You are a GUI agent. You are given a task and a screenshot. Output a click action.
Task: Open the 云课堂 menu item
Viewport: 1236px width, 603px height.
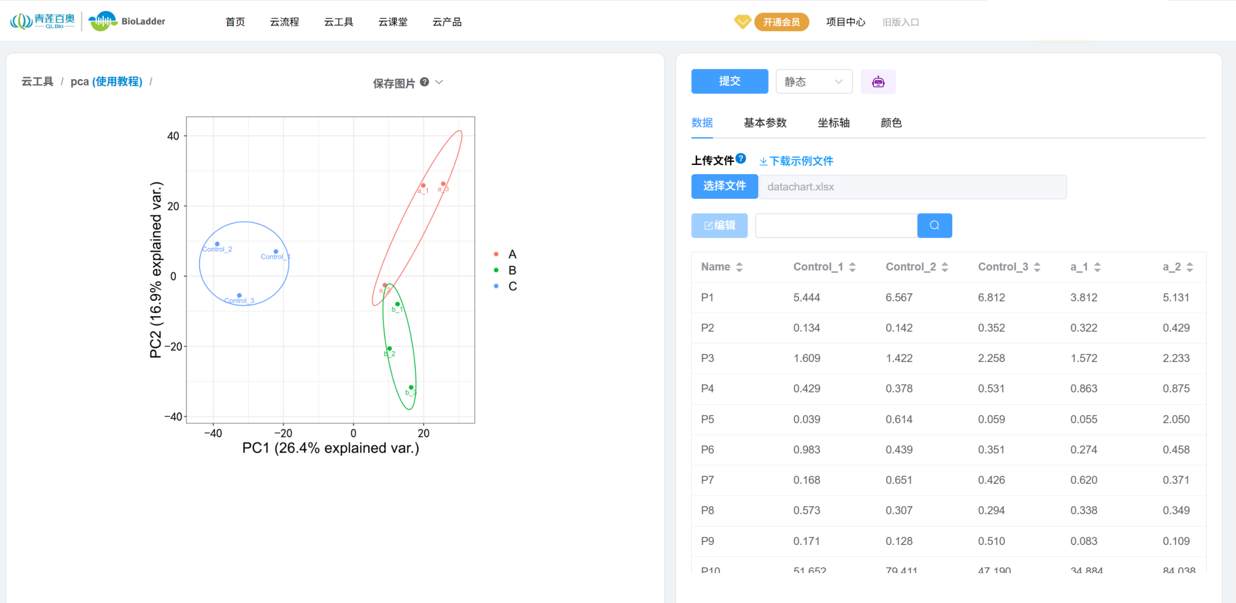point(392,21)
